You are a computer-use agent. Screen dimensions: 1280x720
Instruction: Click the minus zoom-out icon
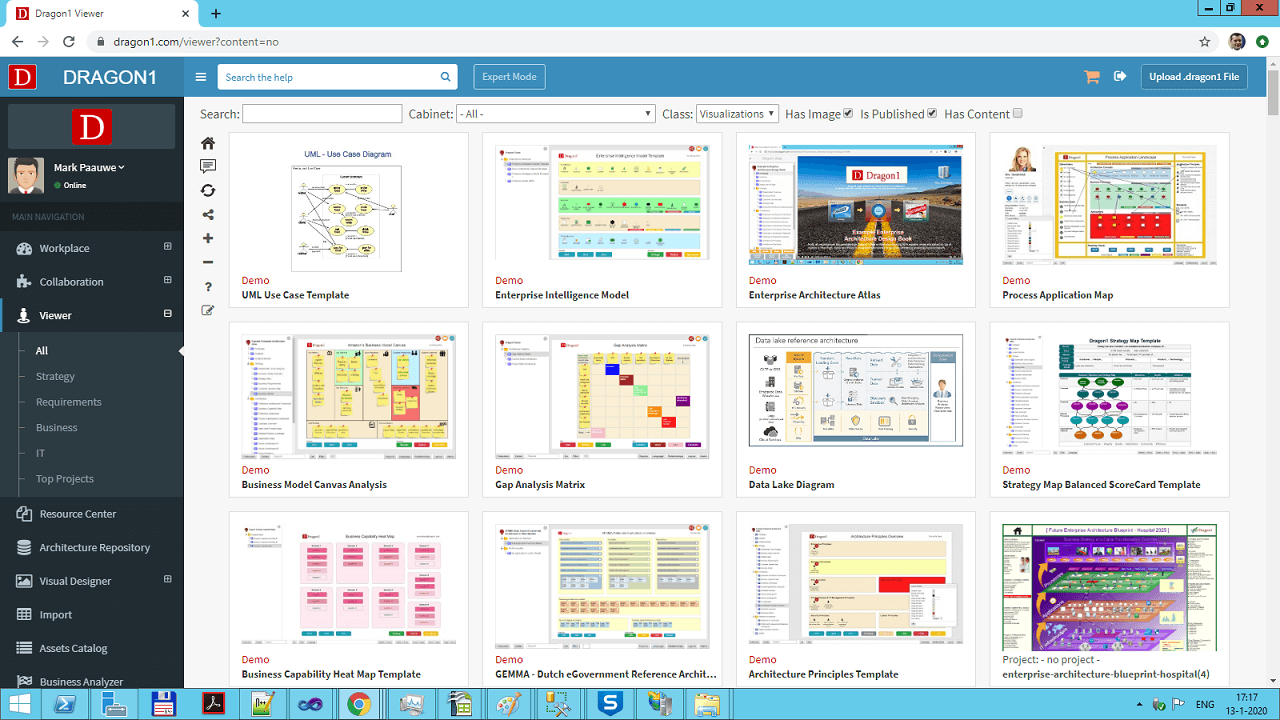[x=208, y=262]
